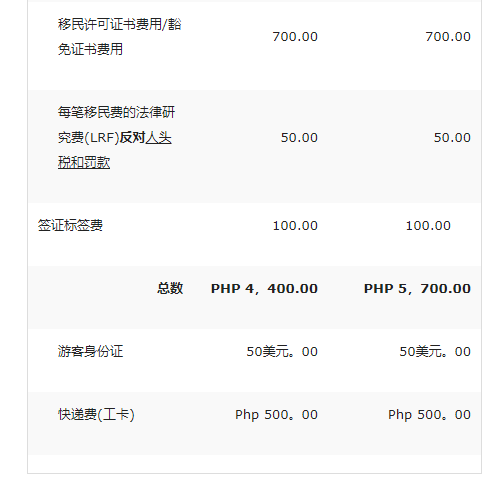This screenshot has width=490, height=478.
Task: Click the 总数 total label
Action: [x=170, y=288]
